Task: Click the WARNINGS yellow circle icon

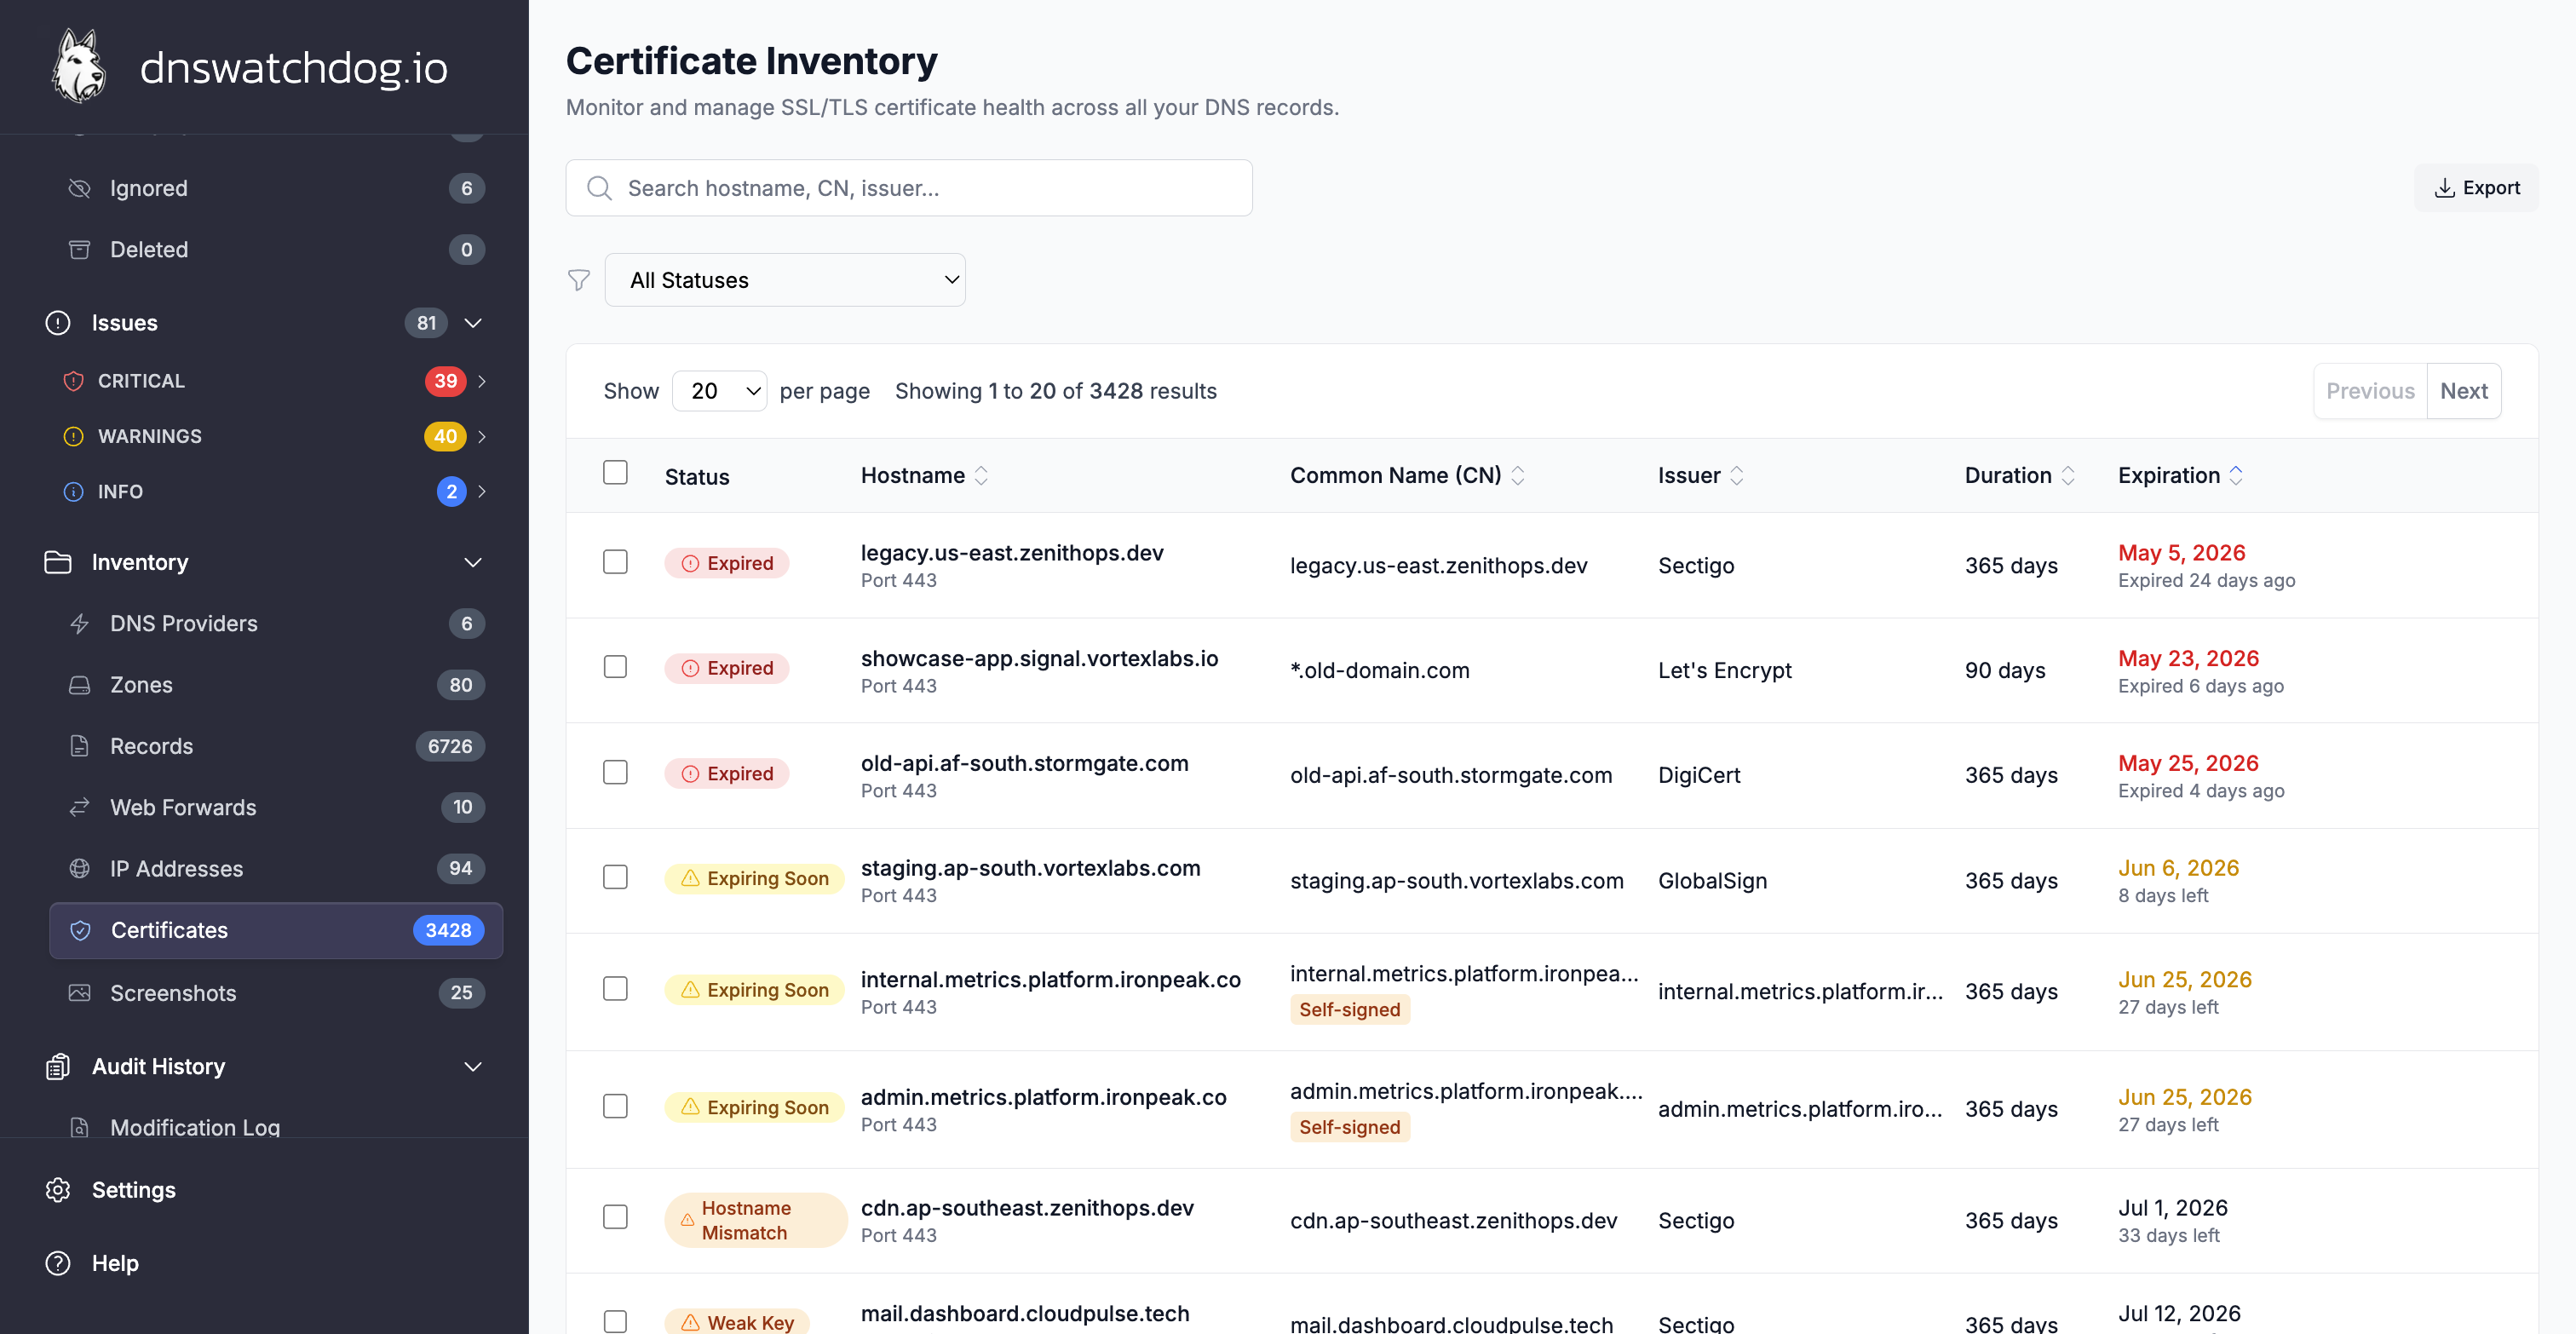Action: pyautogui.click(x=73, y=436)
